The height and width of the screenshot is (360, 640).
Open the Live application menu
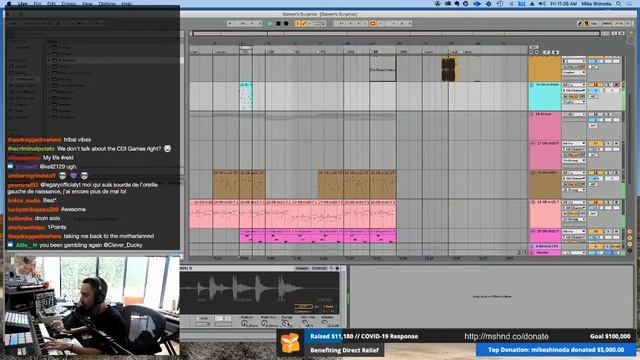tap(22, 4)
